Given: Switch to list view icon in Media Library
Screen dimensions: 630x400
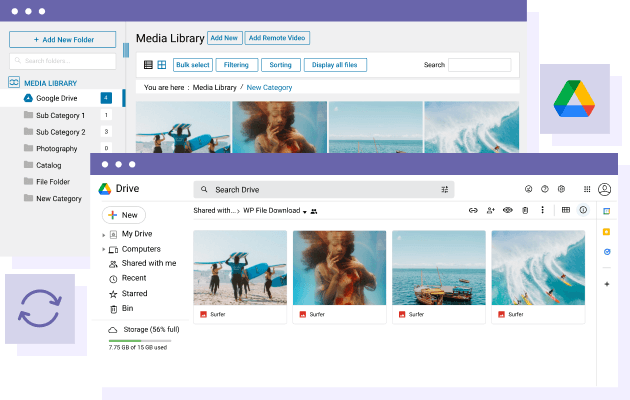Looking at the screenshot, I should [x=148, y=65].
